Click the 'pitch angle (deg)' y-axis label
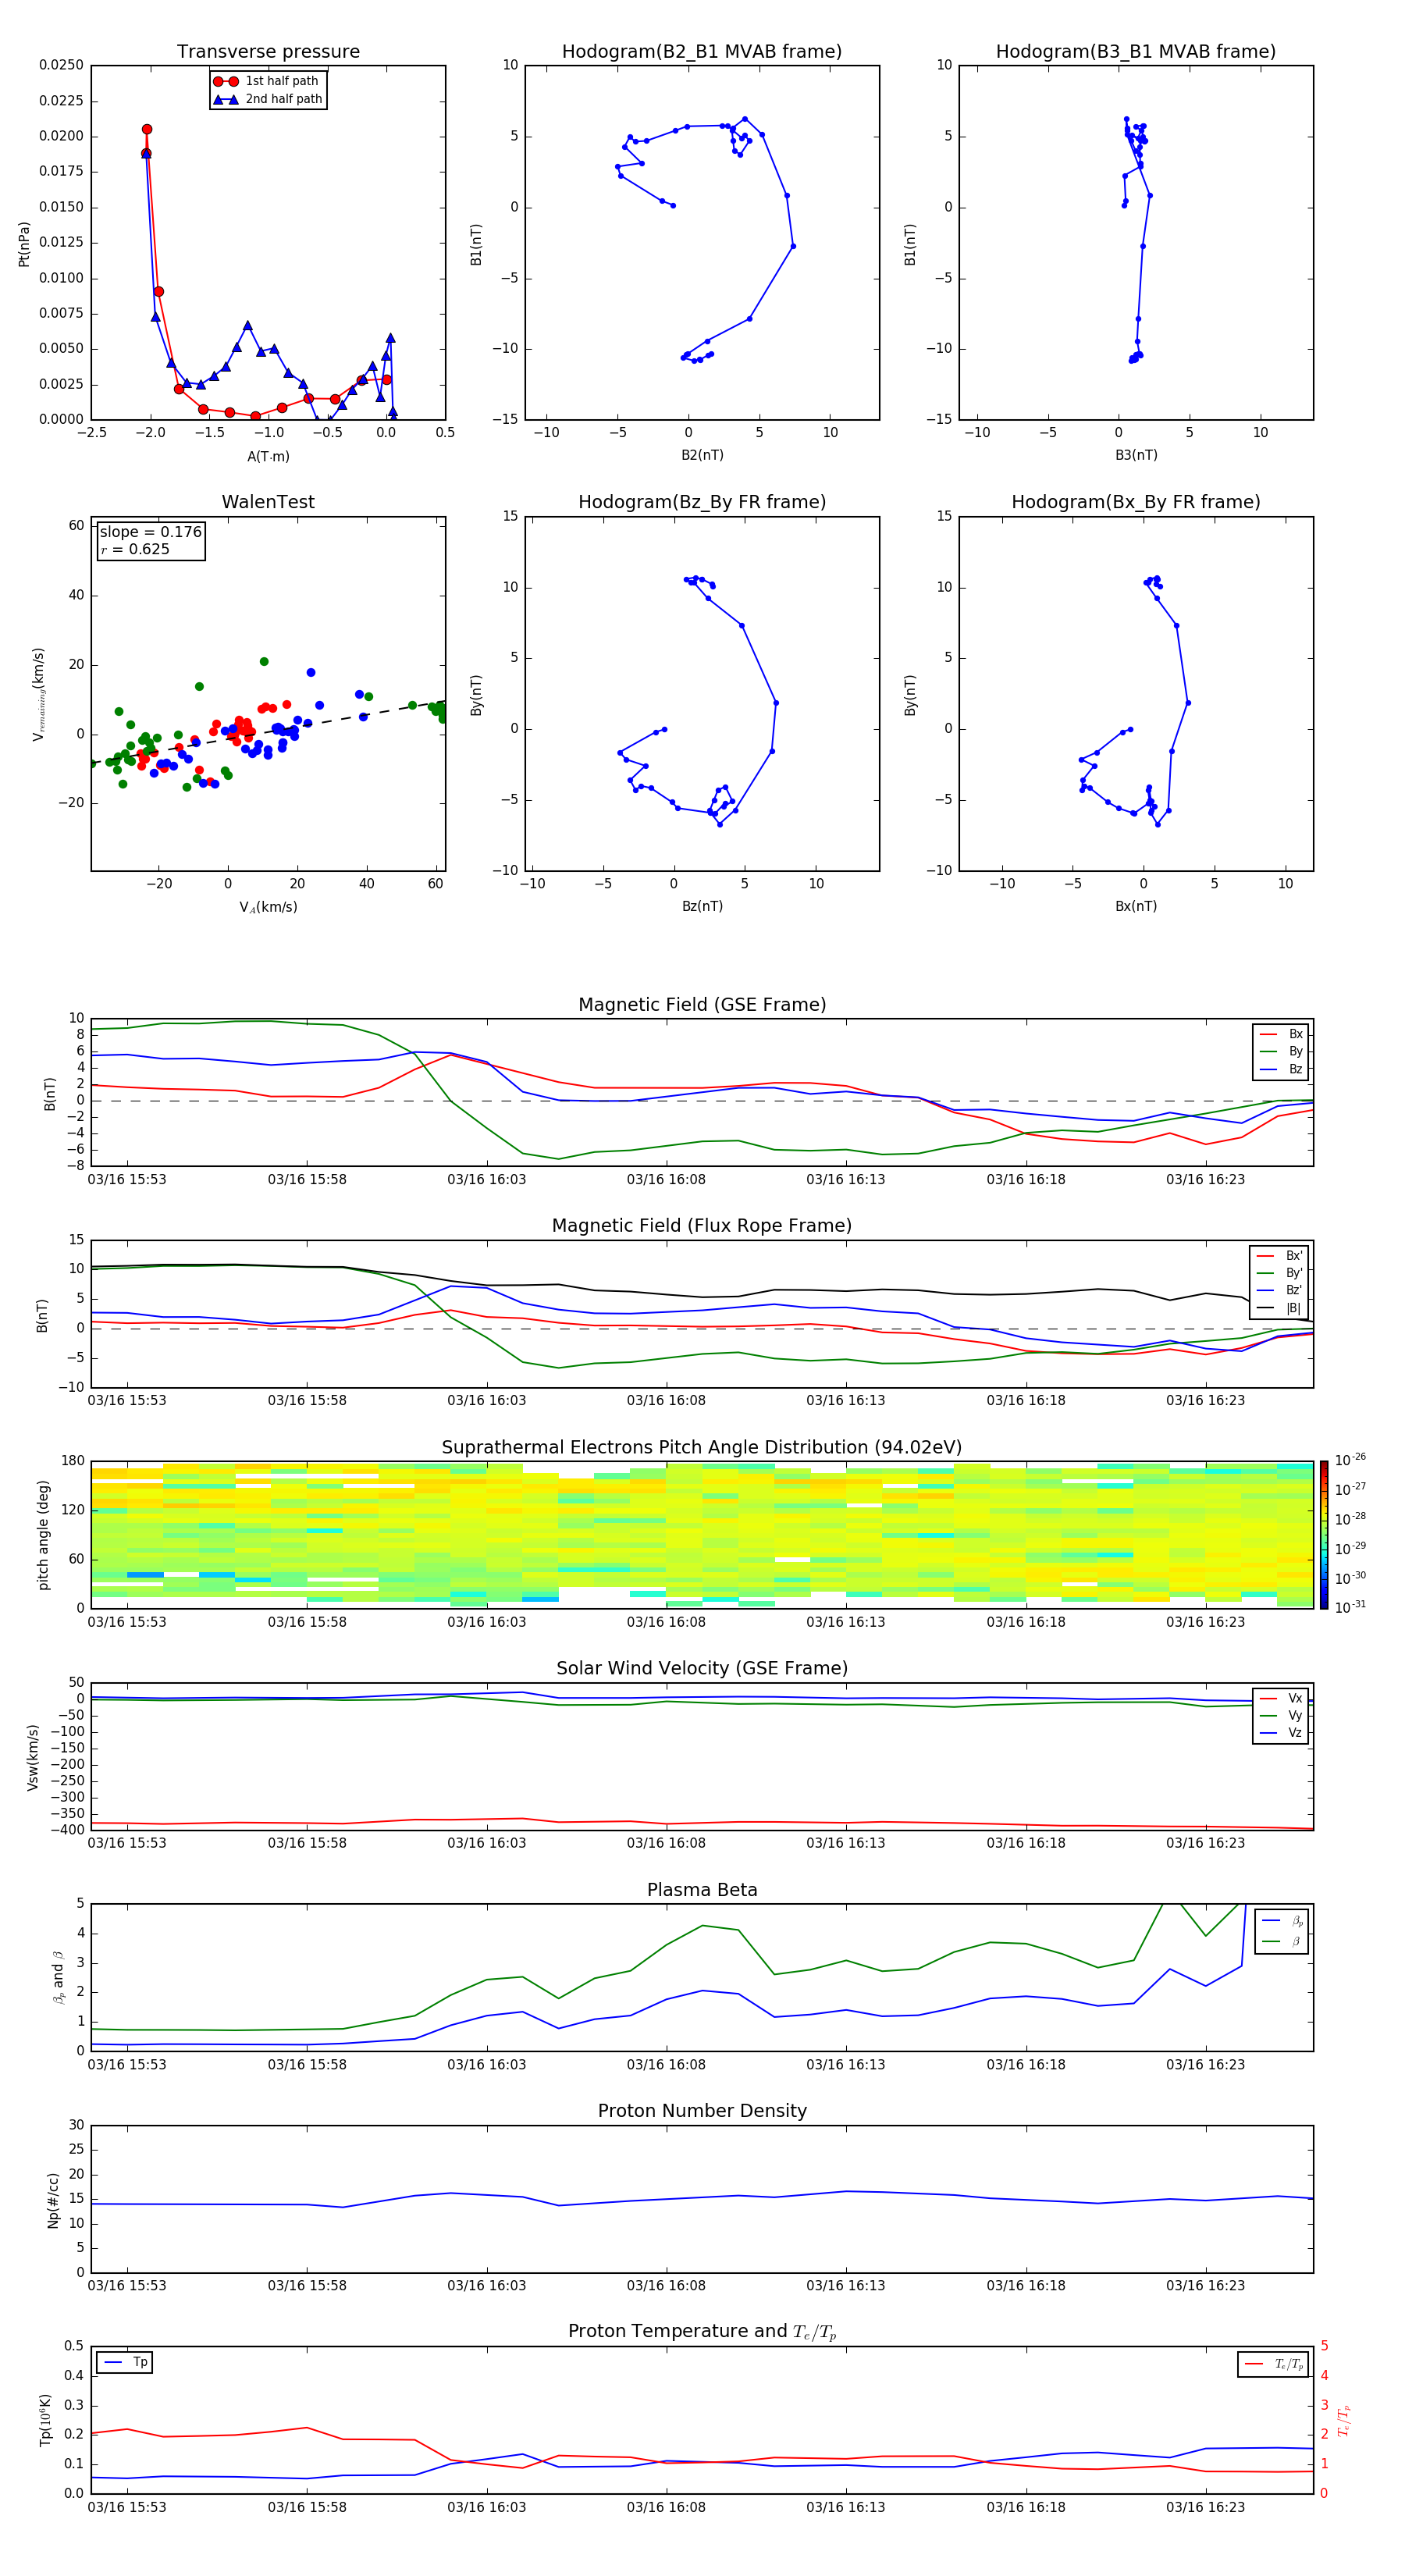 pos(43,1535)
